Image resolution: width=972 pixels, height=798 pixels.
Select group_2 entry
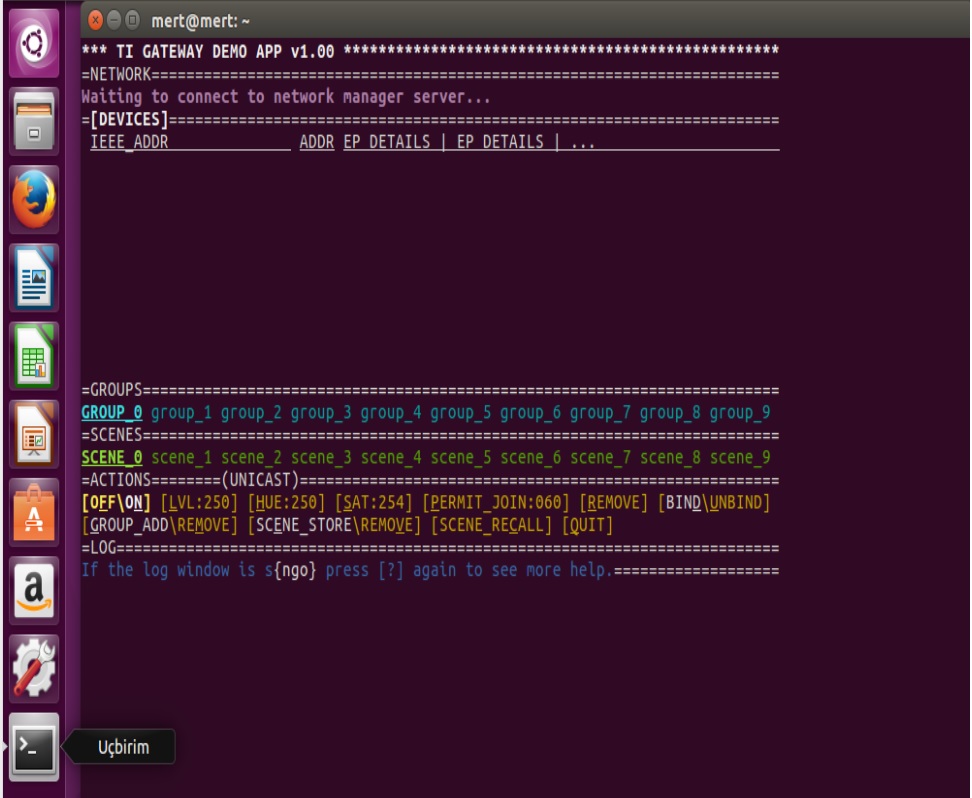coord(251,412)
